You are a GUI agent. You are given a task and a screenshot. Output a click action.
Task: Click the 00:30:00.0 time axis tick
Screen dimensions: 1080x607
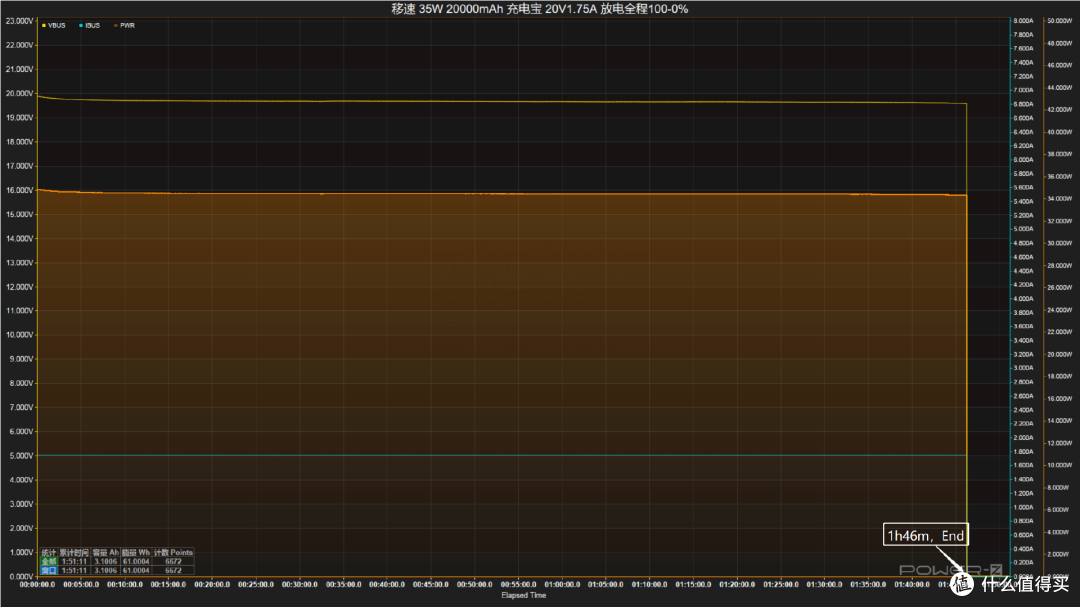click(300, 584)
